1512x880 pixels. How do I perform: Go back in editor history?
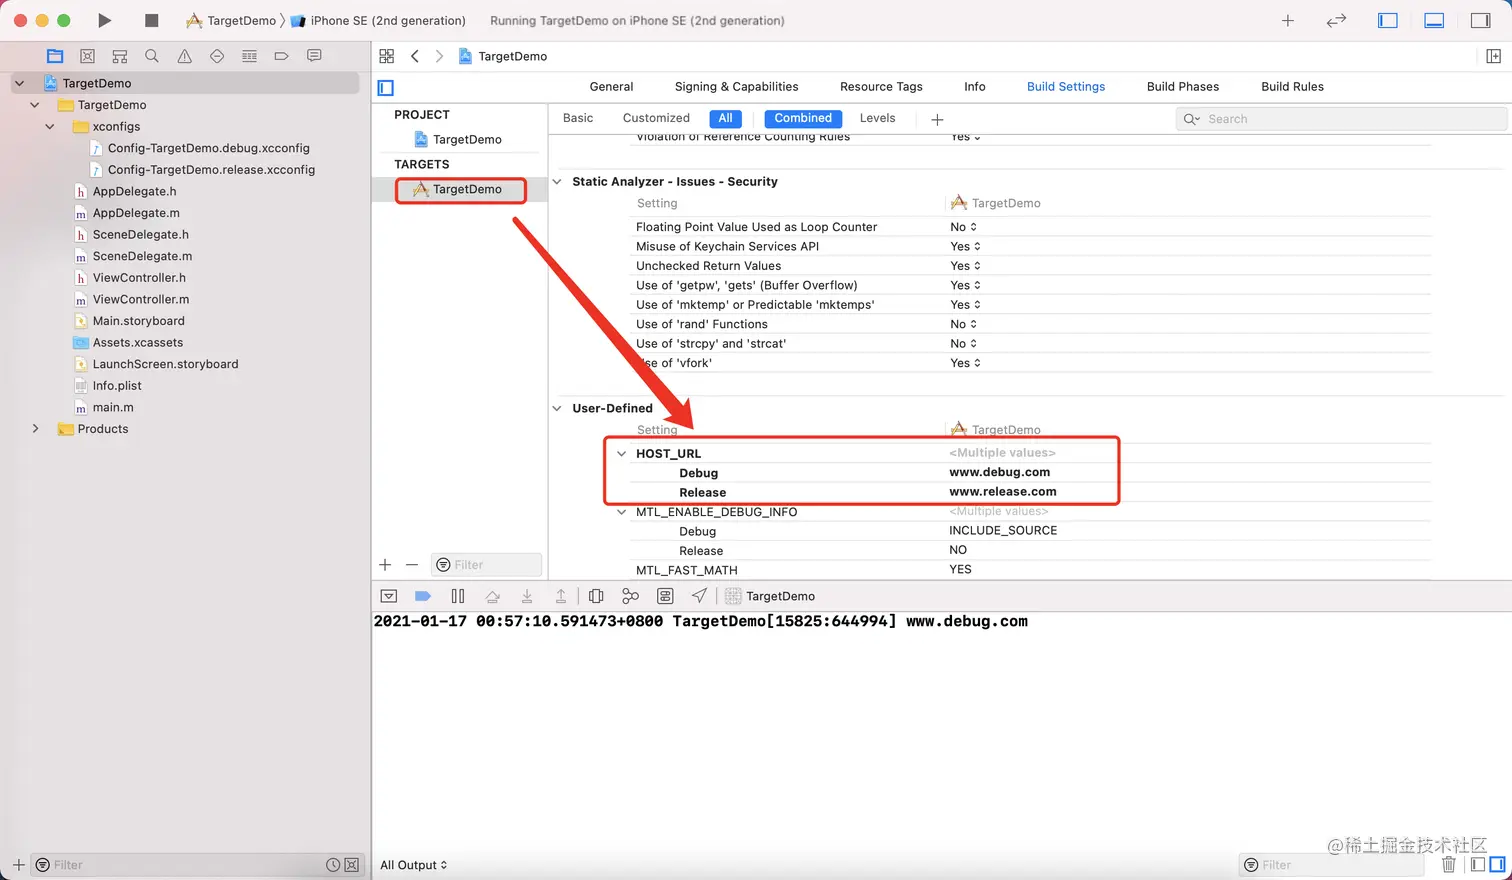(415, 56)
